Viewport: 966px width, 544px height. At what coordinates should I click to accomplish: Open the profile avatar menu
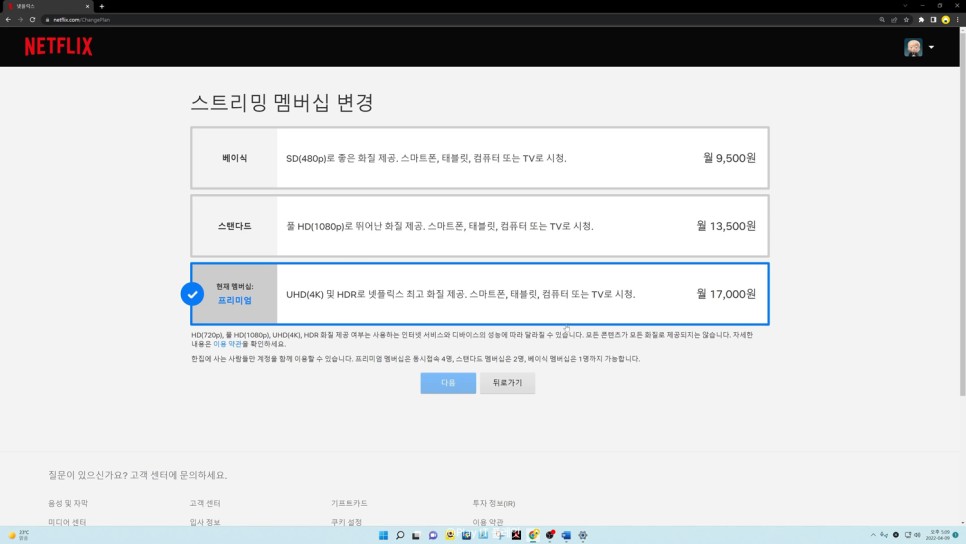point(913,47)
